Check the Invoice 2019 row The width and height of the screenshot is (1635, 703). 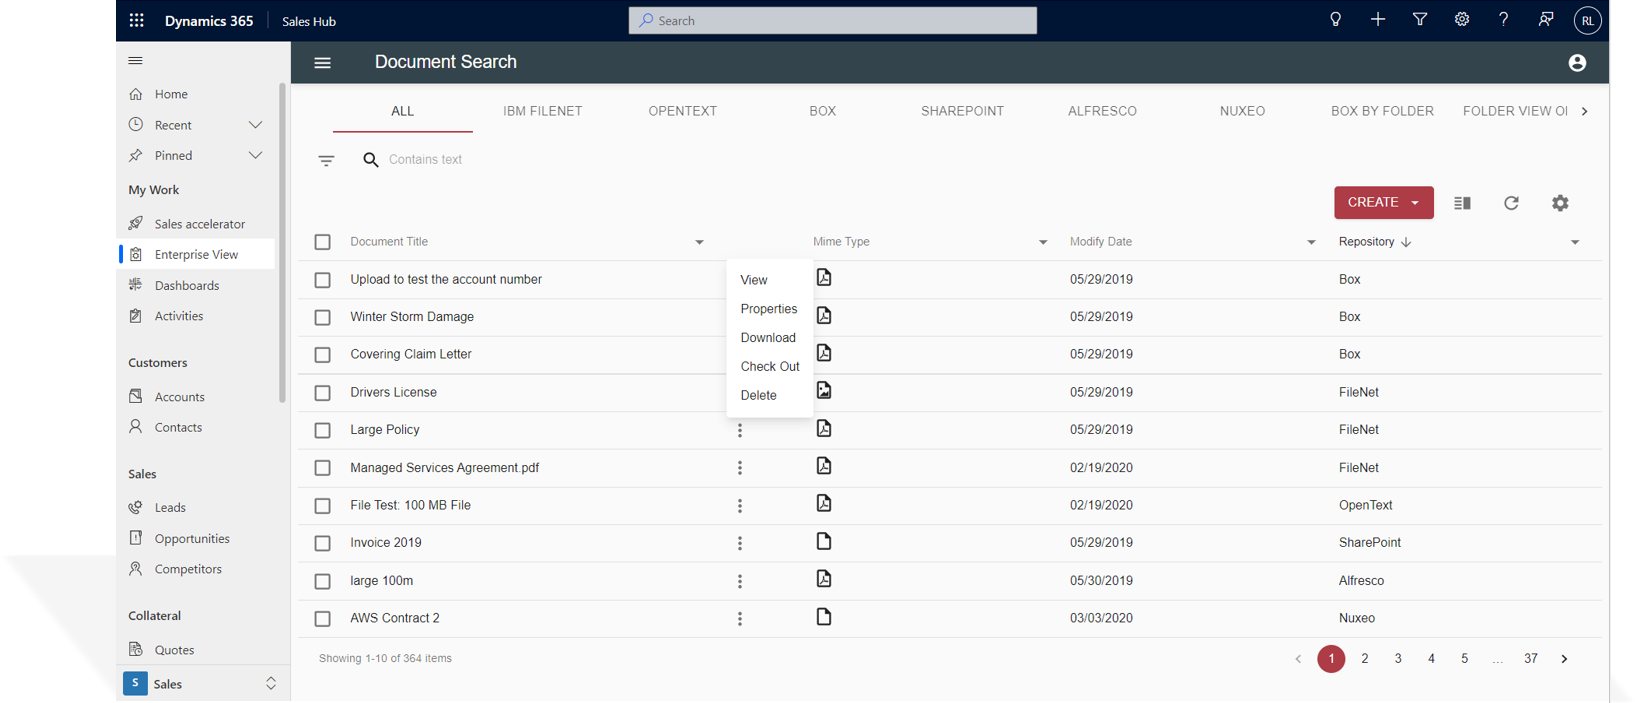click(322, 543)
